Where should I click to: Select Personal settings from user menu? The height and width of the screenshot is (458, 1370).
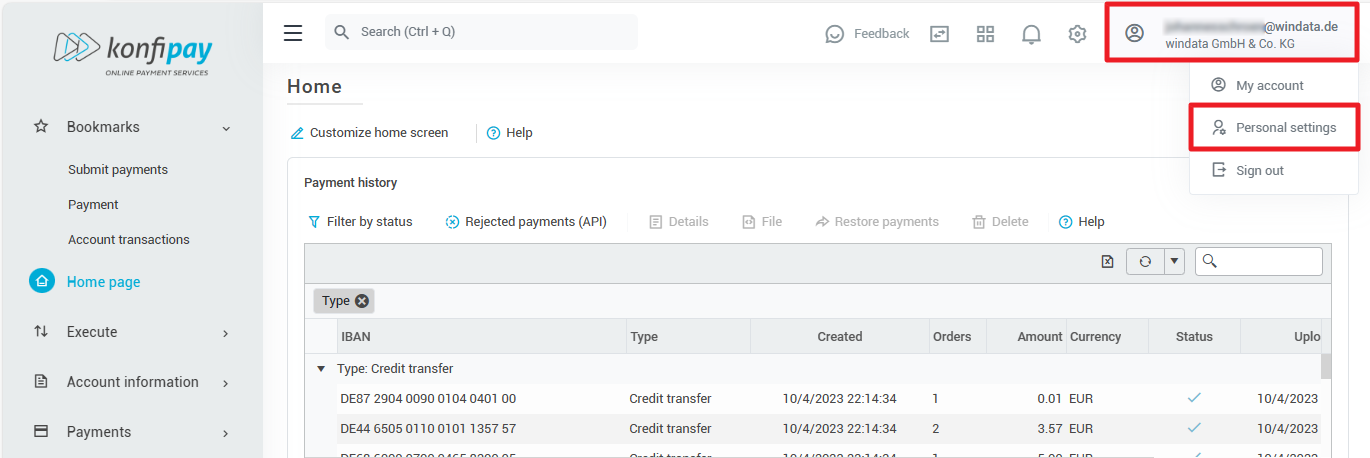(1285, 128)
